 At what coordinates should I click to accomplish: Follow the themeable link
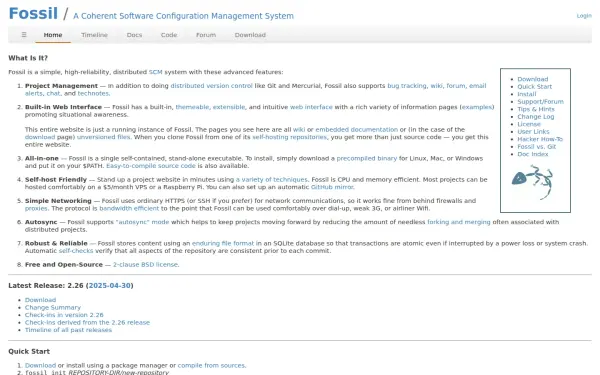pos(192,107)
